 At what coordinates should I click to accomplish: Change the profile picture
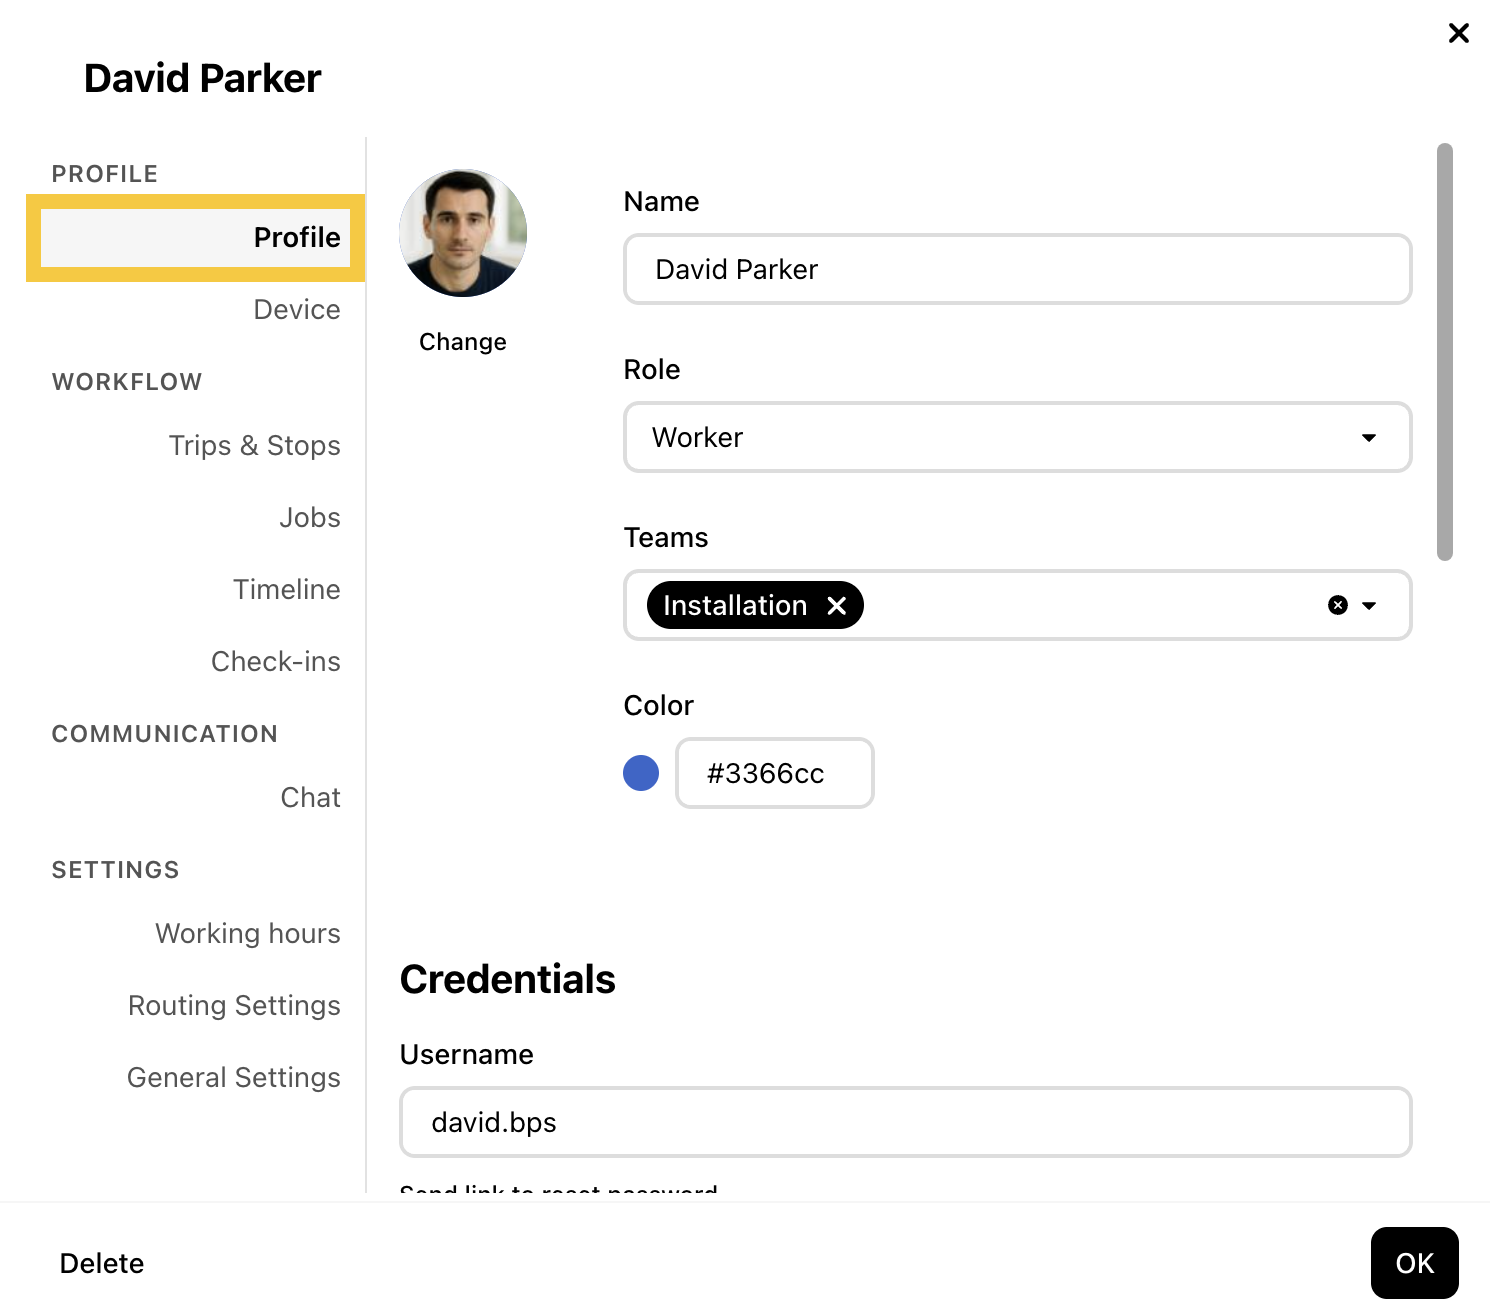pyautogui.click(x=463, y=342)
